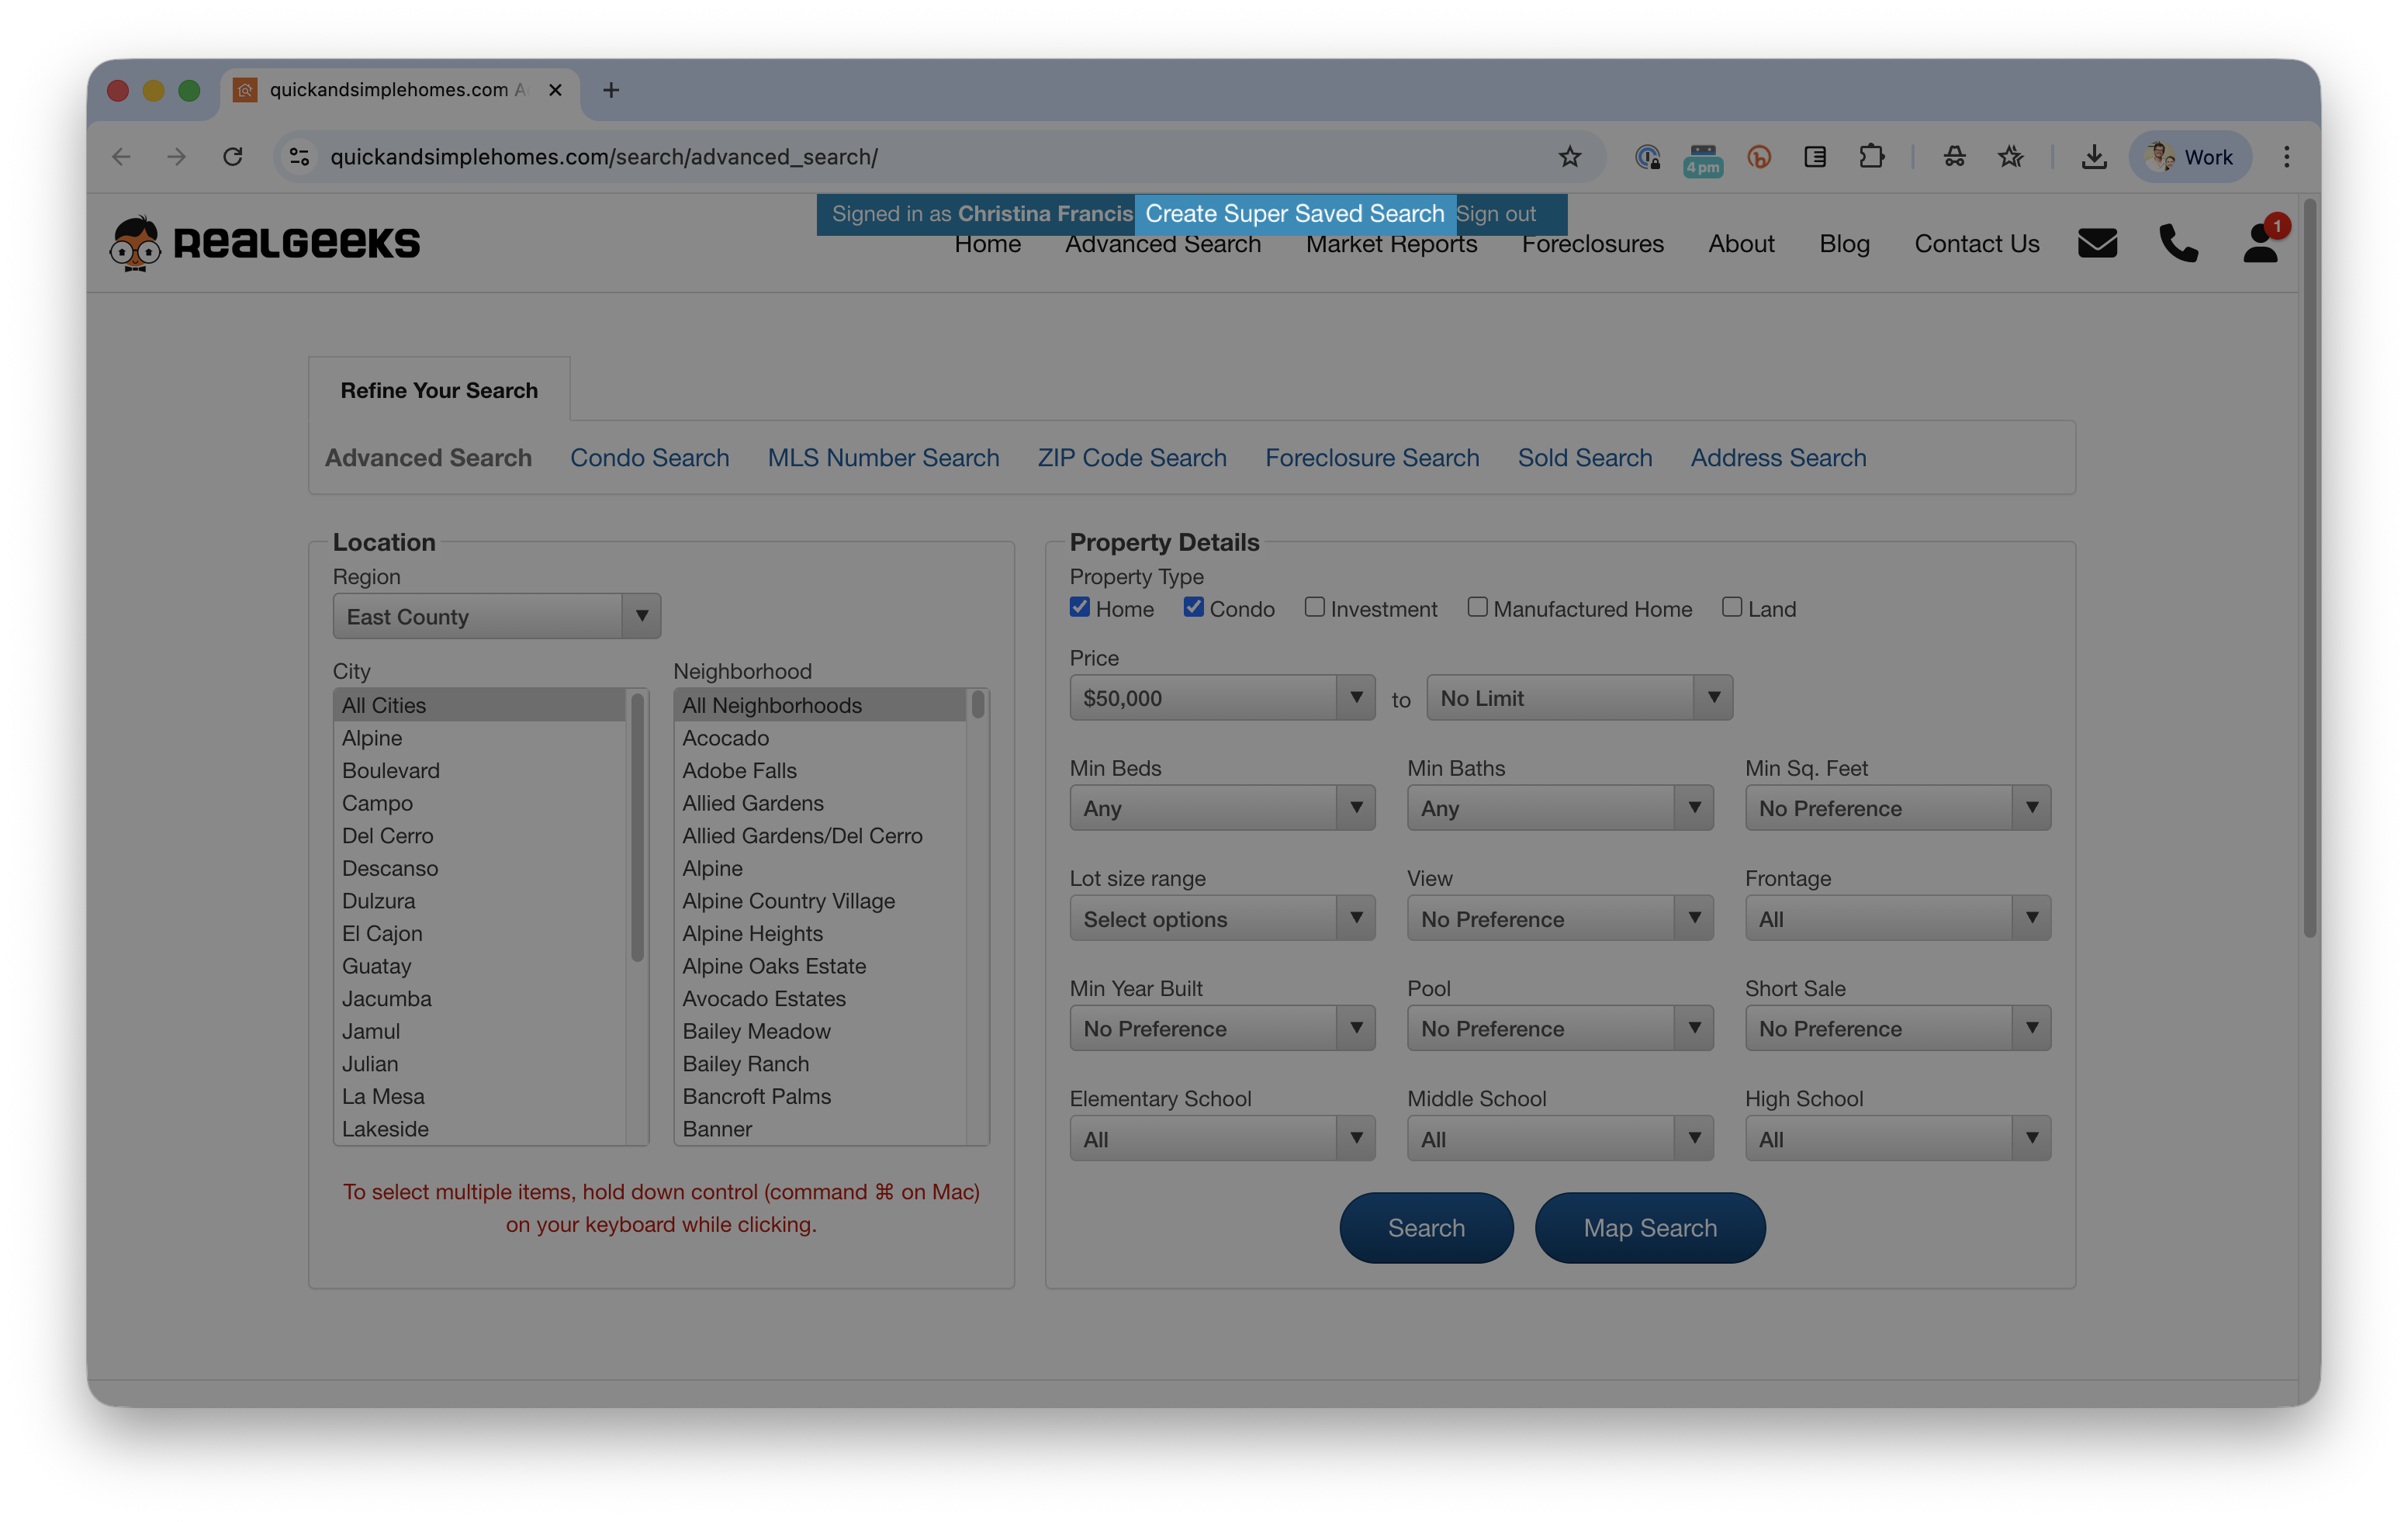Open Chrome three-dot menu
Image resolution: width=2408 pixels, height=1522 pixels.
pos(2286,157)
